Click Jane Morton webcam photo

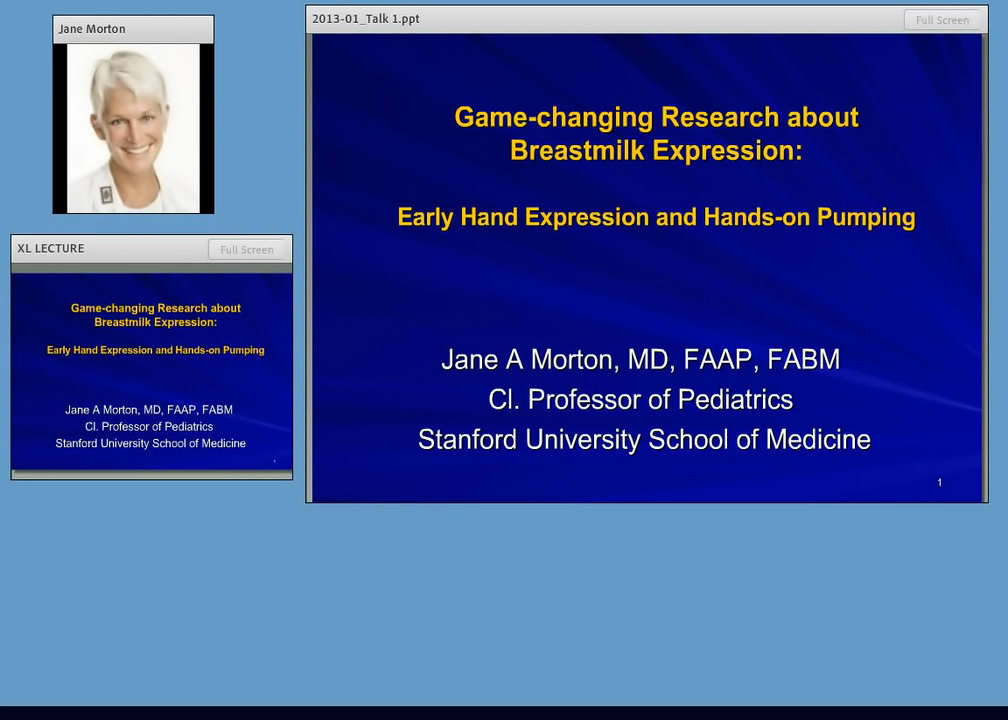[x=133, y=129]
